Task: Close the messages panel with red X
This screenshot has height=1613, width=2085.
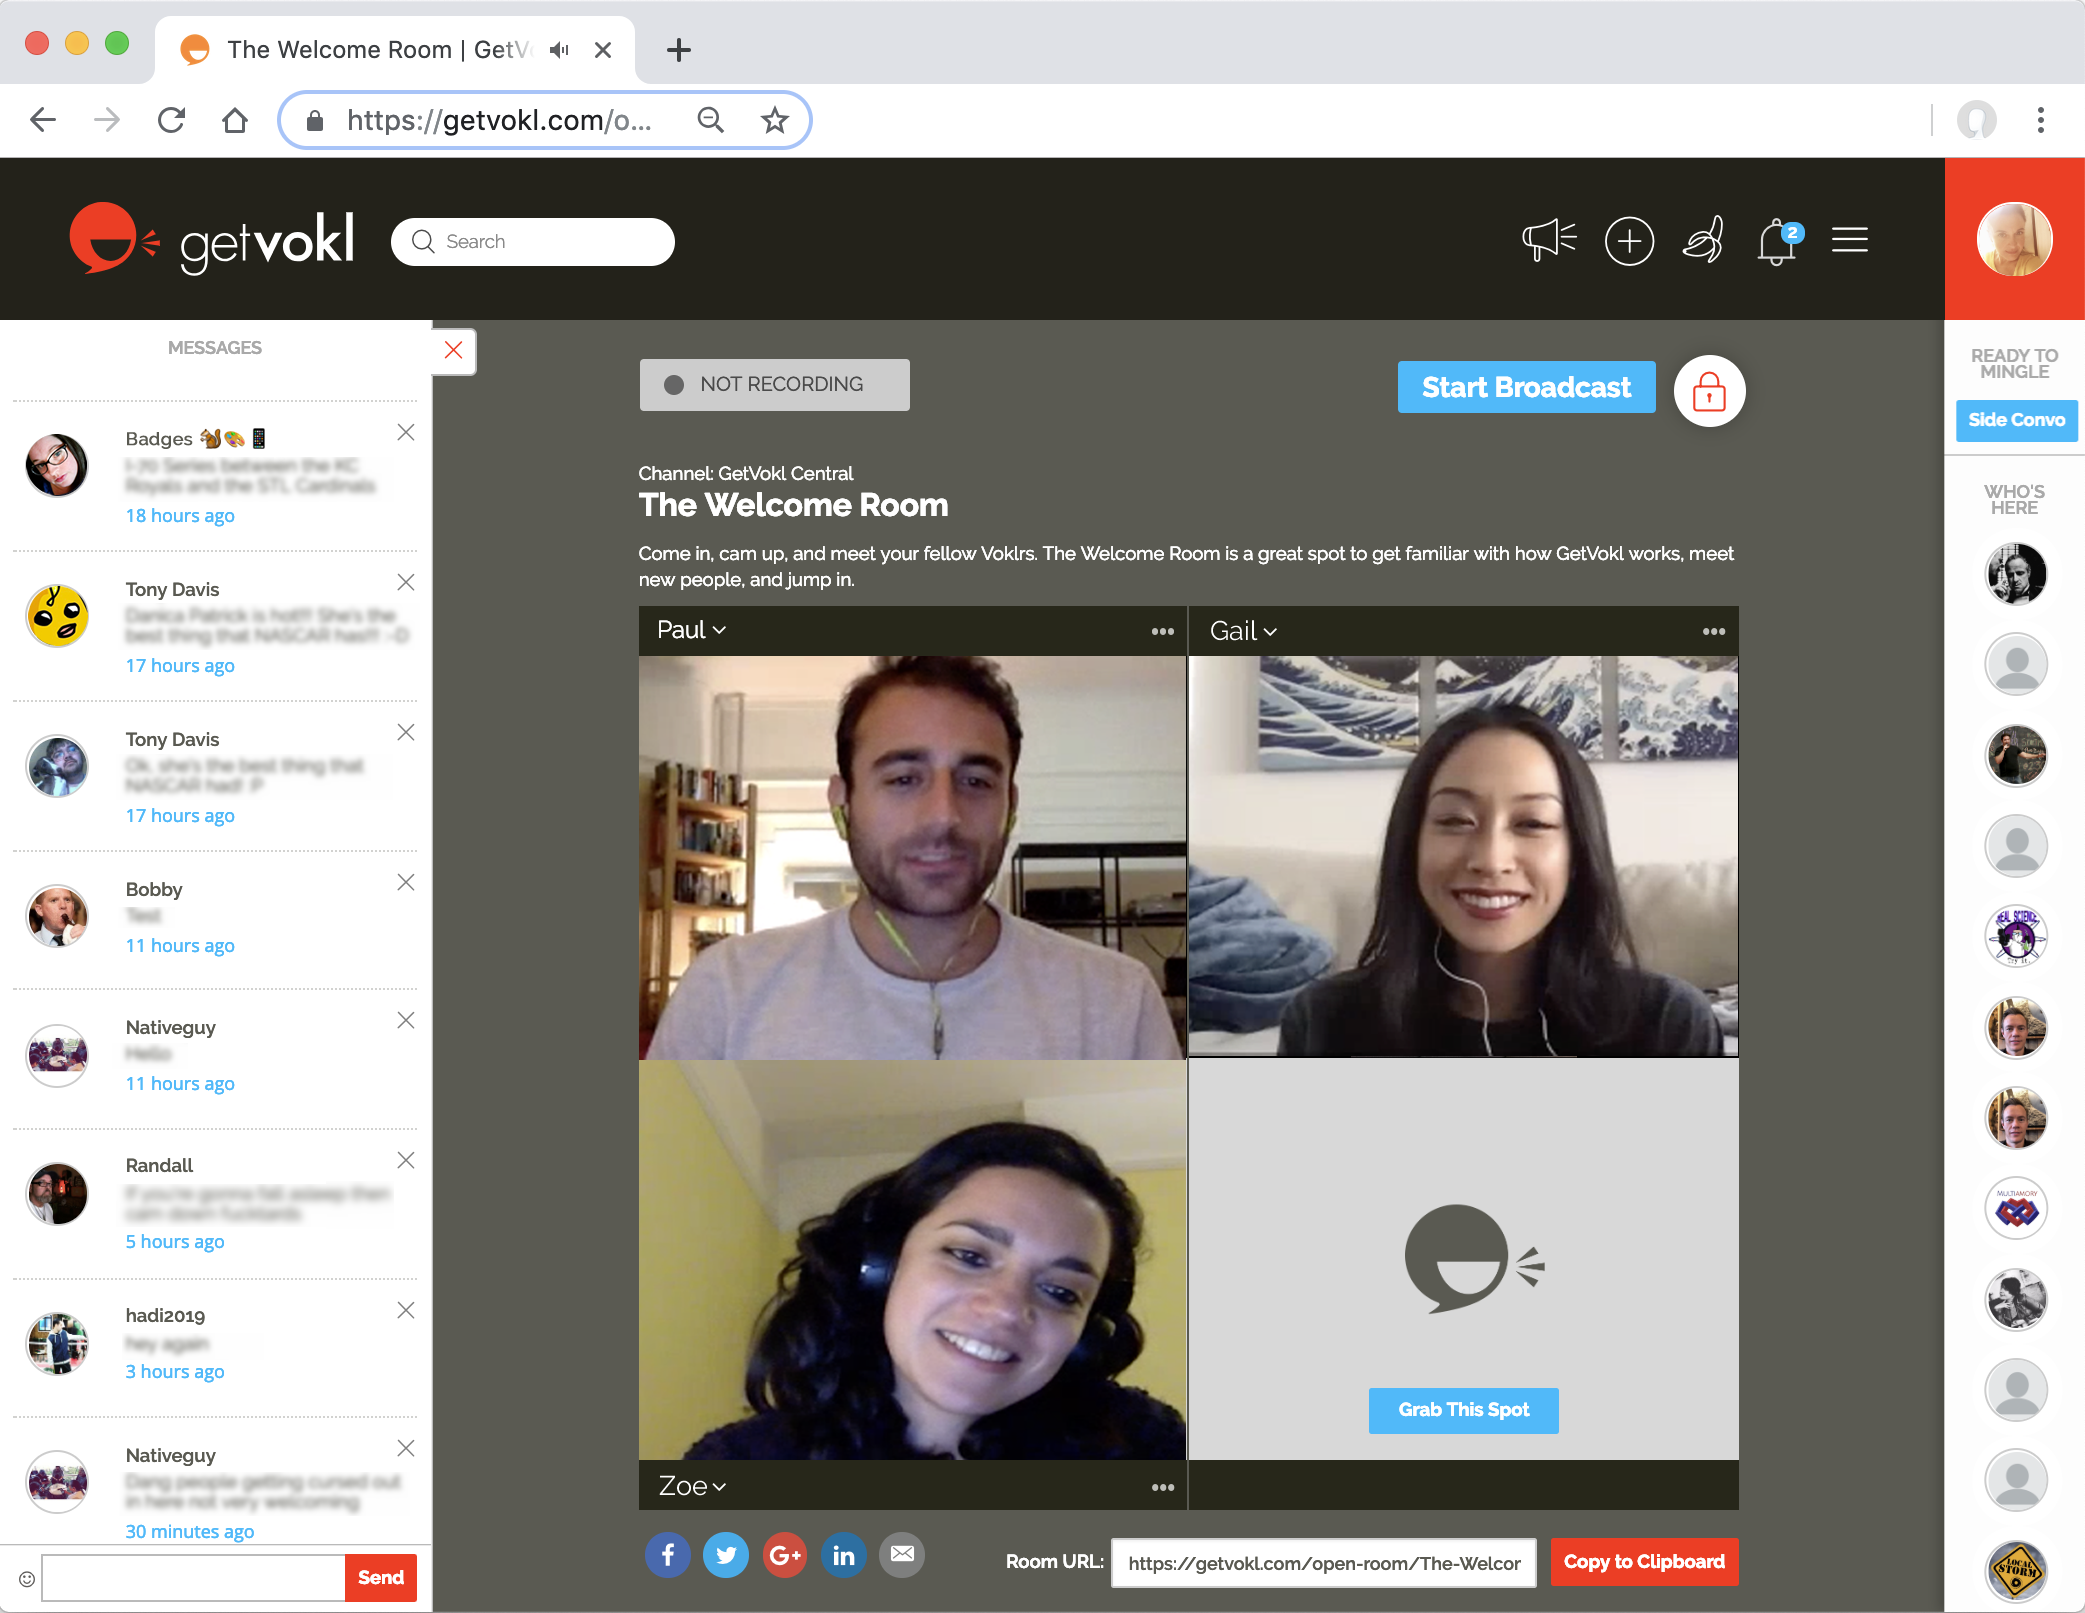Action: point(453,350)
